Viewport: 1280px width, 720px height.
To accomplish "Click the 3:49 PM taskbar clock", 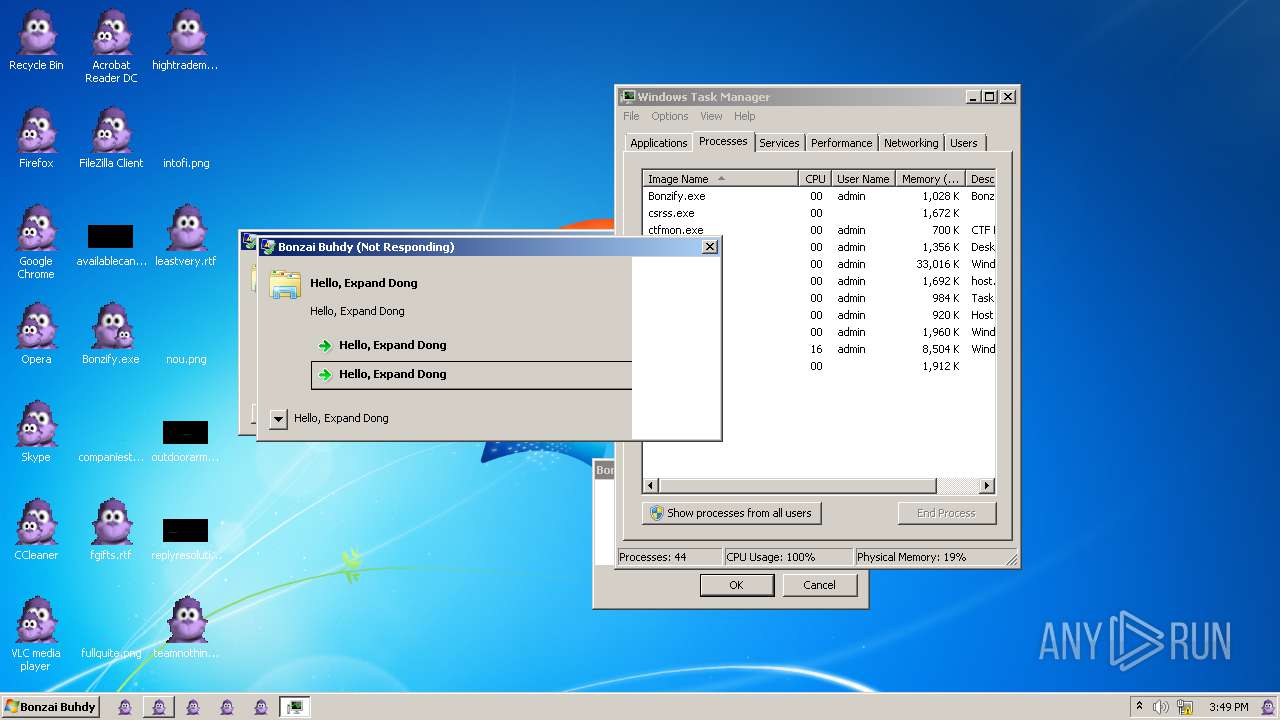I will 1228,707.
